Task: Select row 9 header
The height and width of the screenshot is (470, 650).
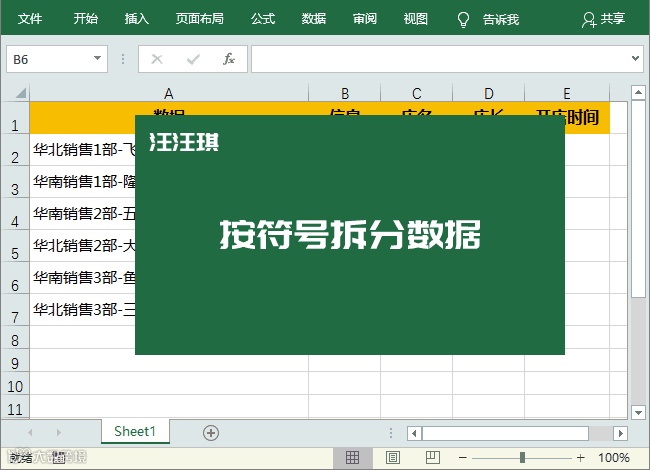Action: click(15, 360)
